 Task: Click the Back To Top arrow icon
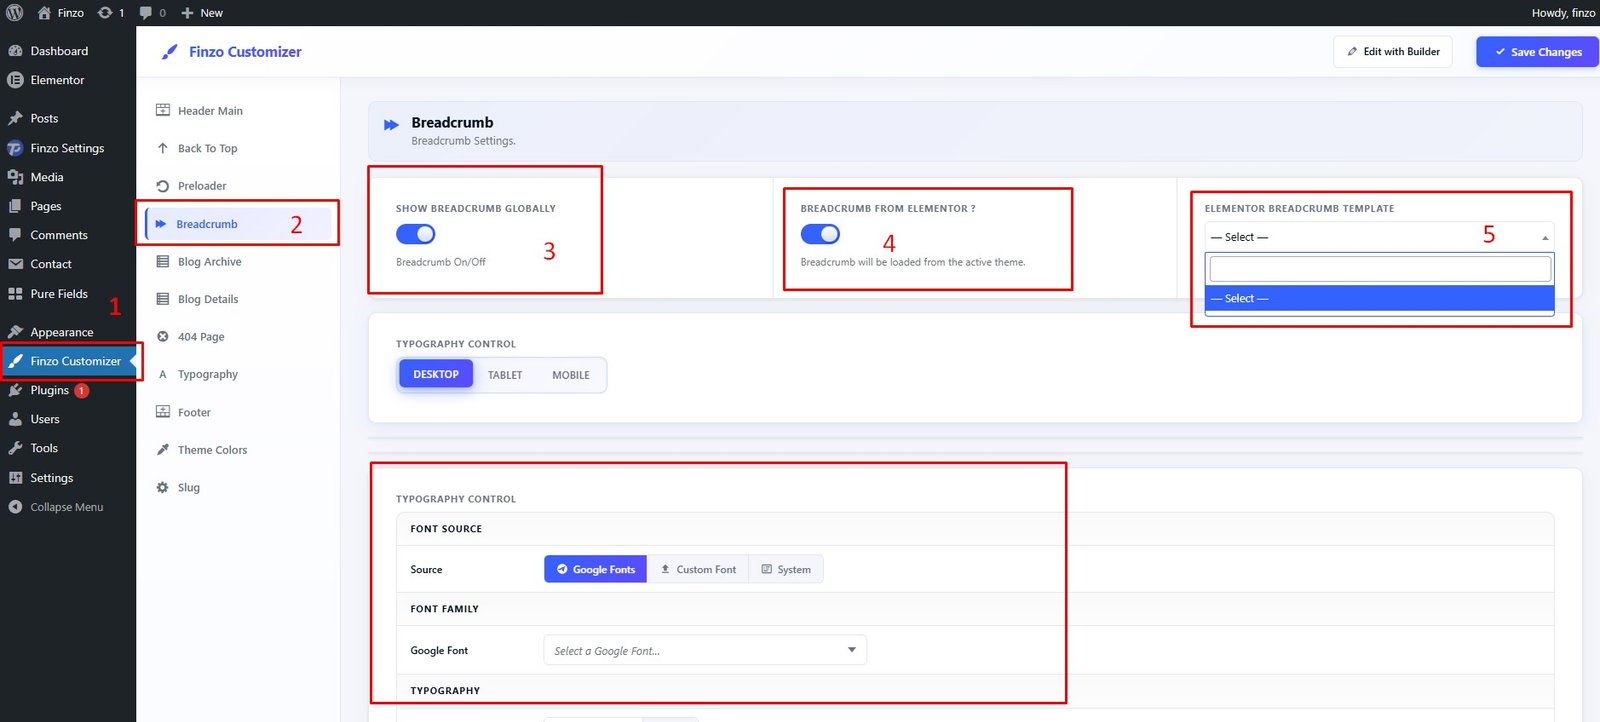tap(163, 148)
